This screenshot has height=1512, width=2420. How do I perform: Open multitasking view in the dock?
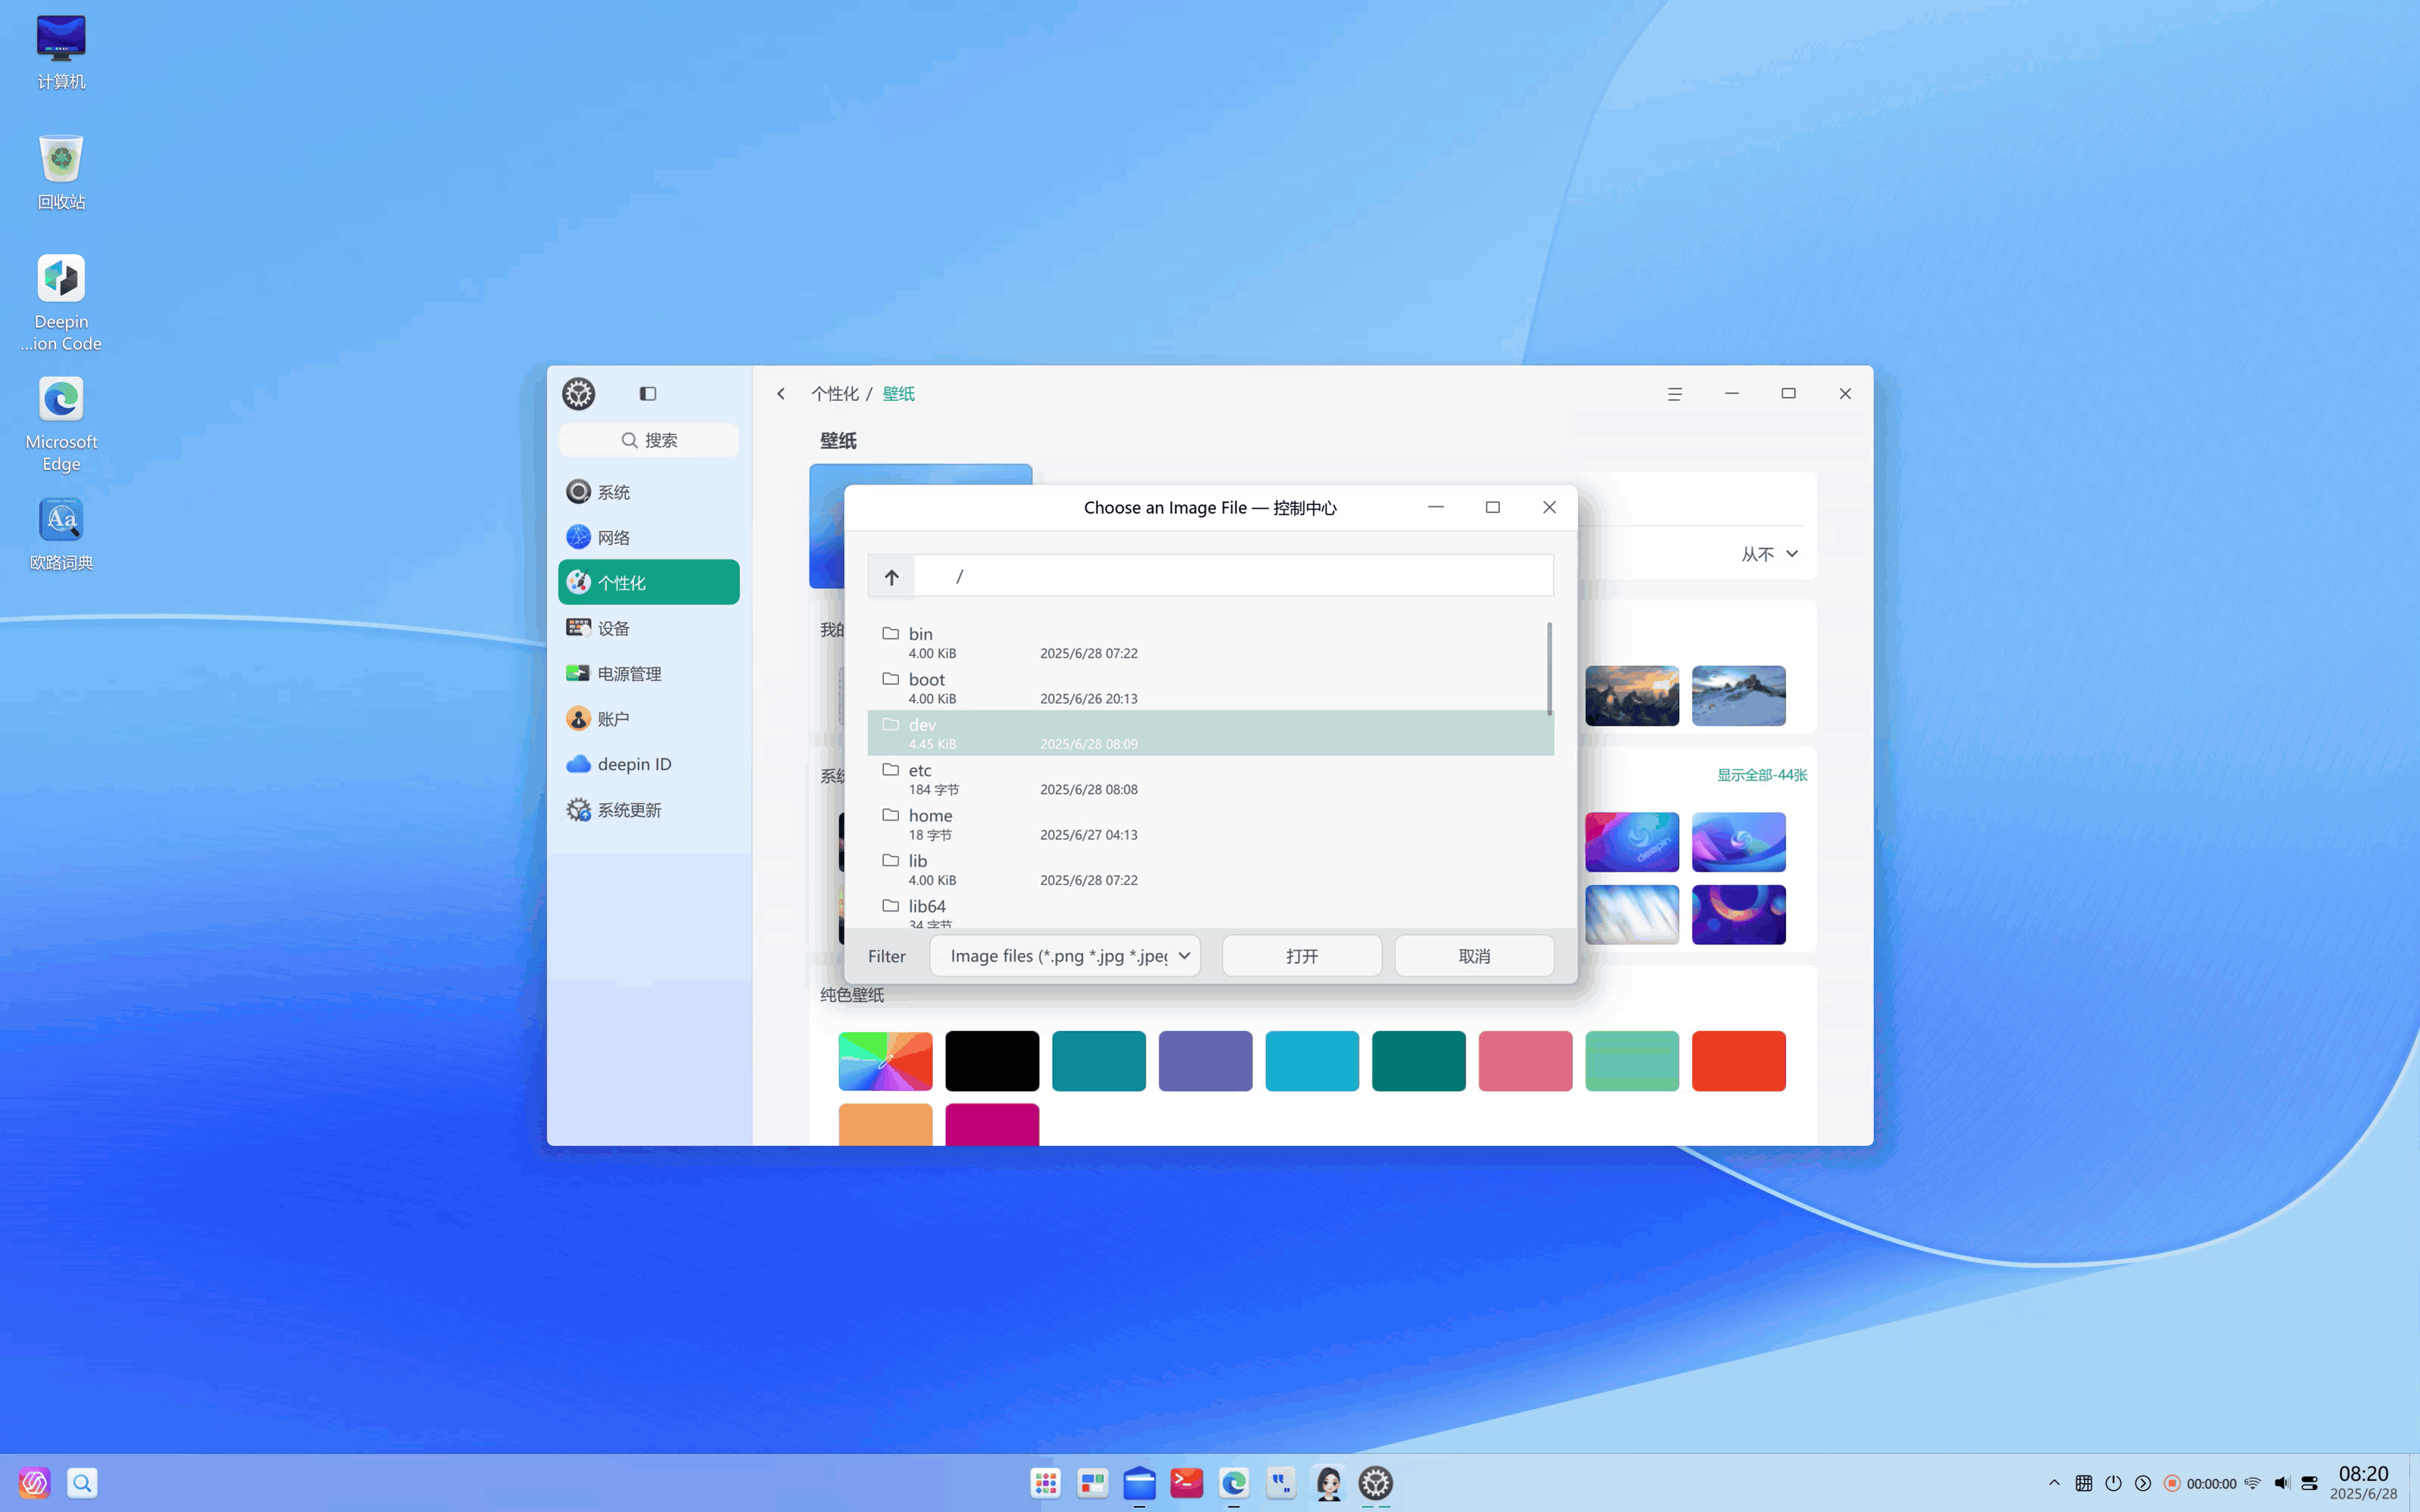(1093, 1483)
